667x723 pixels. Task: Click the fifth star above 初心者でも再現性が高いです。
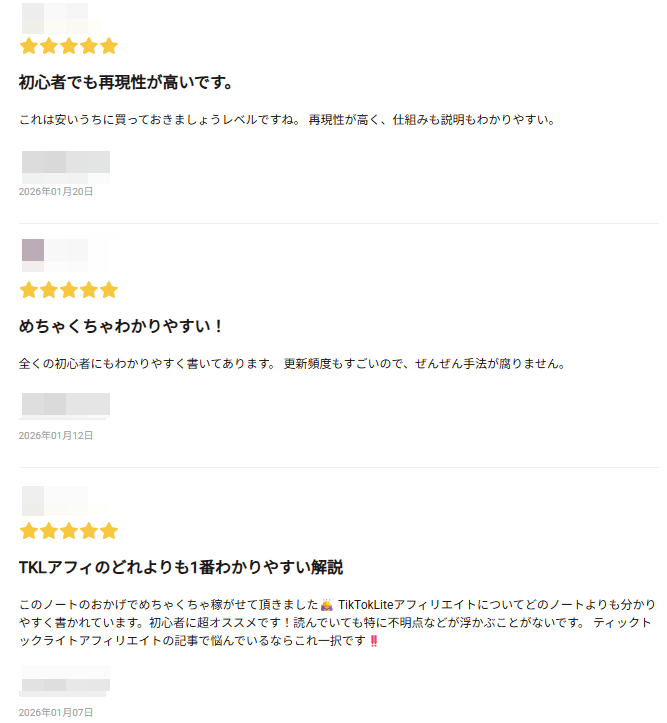click(109, 46)
